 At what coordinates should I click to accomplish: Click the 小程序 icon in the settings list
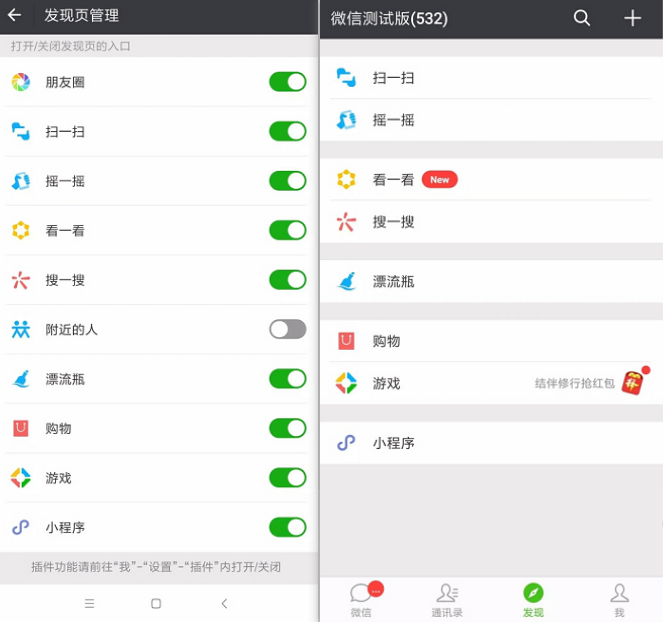click(21, 527)
